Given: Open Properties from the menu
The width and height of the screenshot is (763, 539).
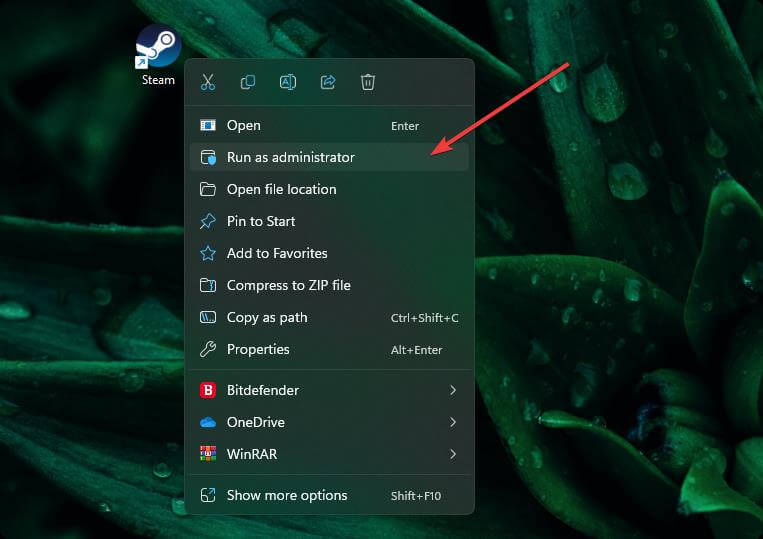Looking at the screenshot, I should click(x=329, y=349).
